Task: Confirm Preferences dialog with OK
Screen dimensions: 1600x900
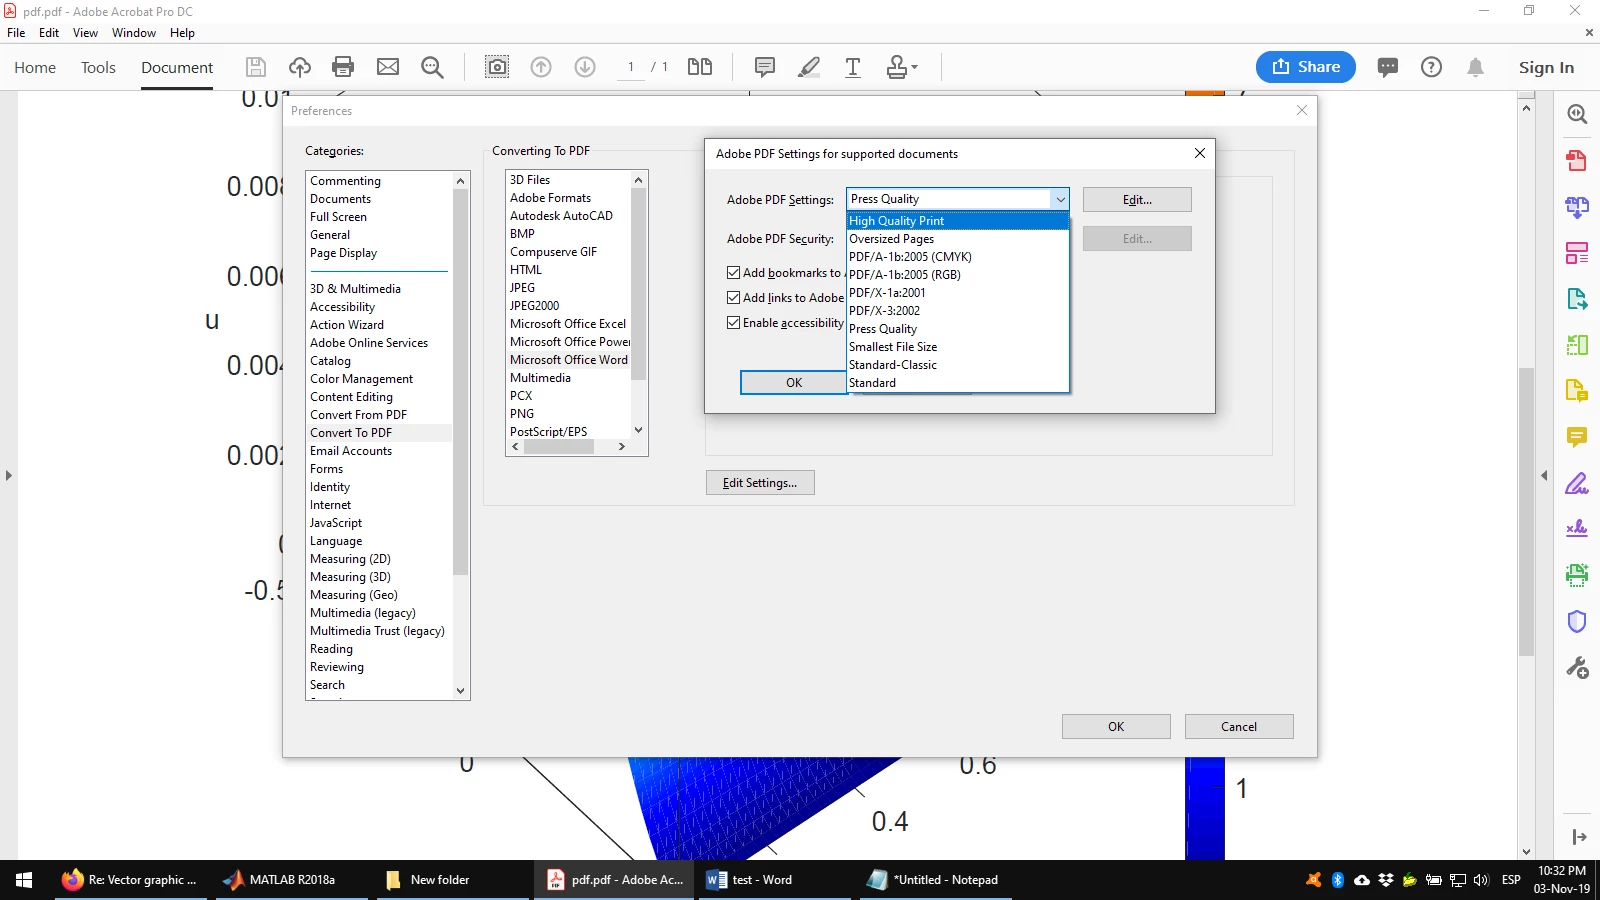Action: (1116, 727)
